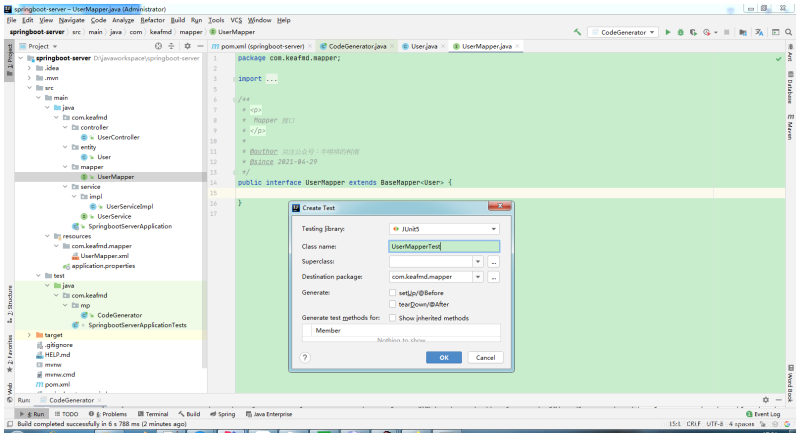Open the Java Enterprise tool window

coord(269,414)
